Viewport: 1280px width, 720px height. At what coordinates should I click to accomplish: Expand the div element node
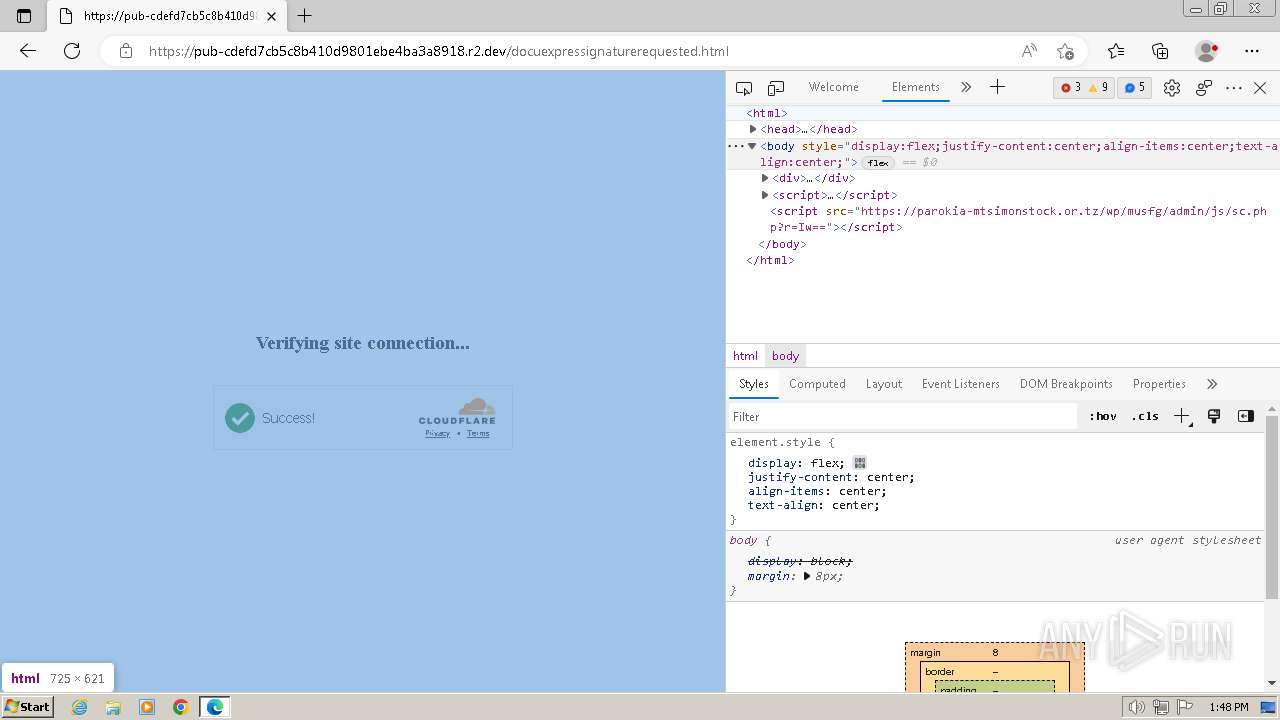point(765,178)
